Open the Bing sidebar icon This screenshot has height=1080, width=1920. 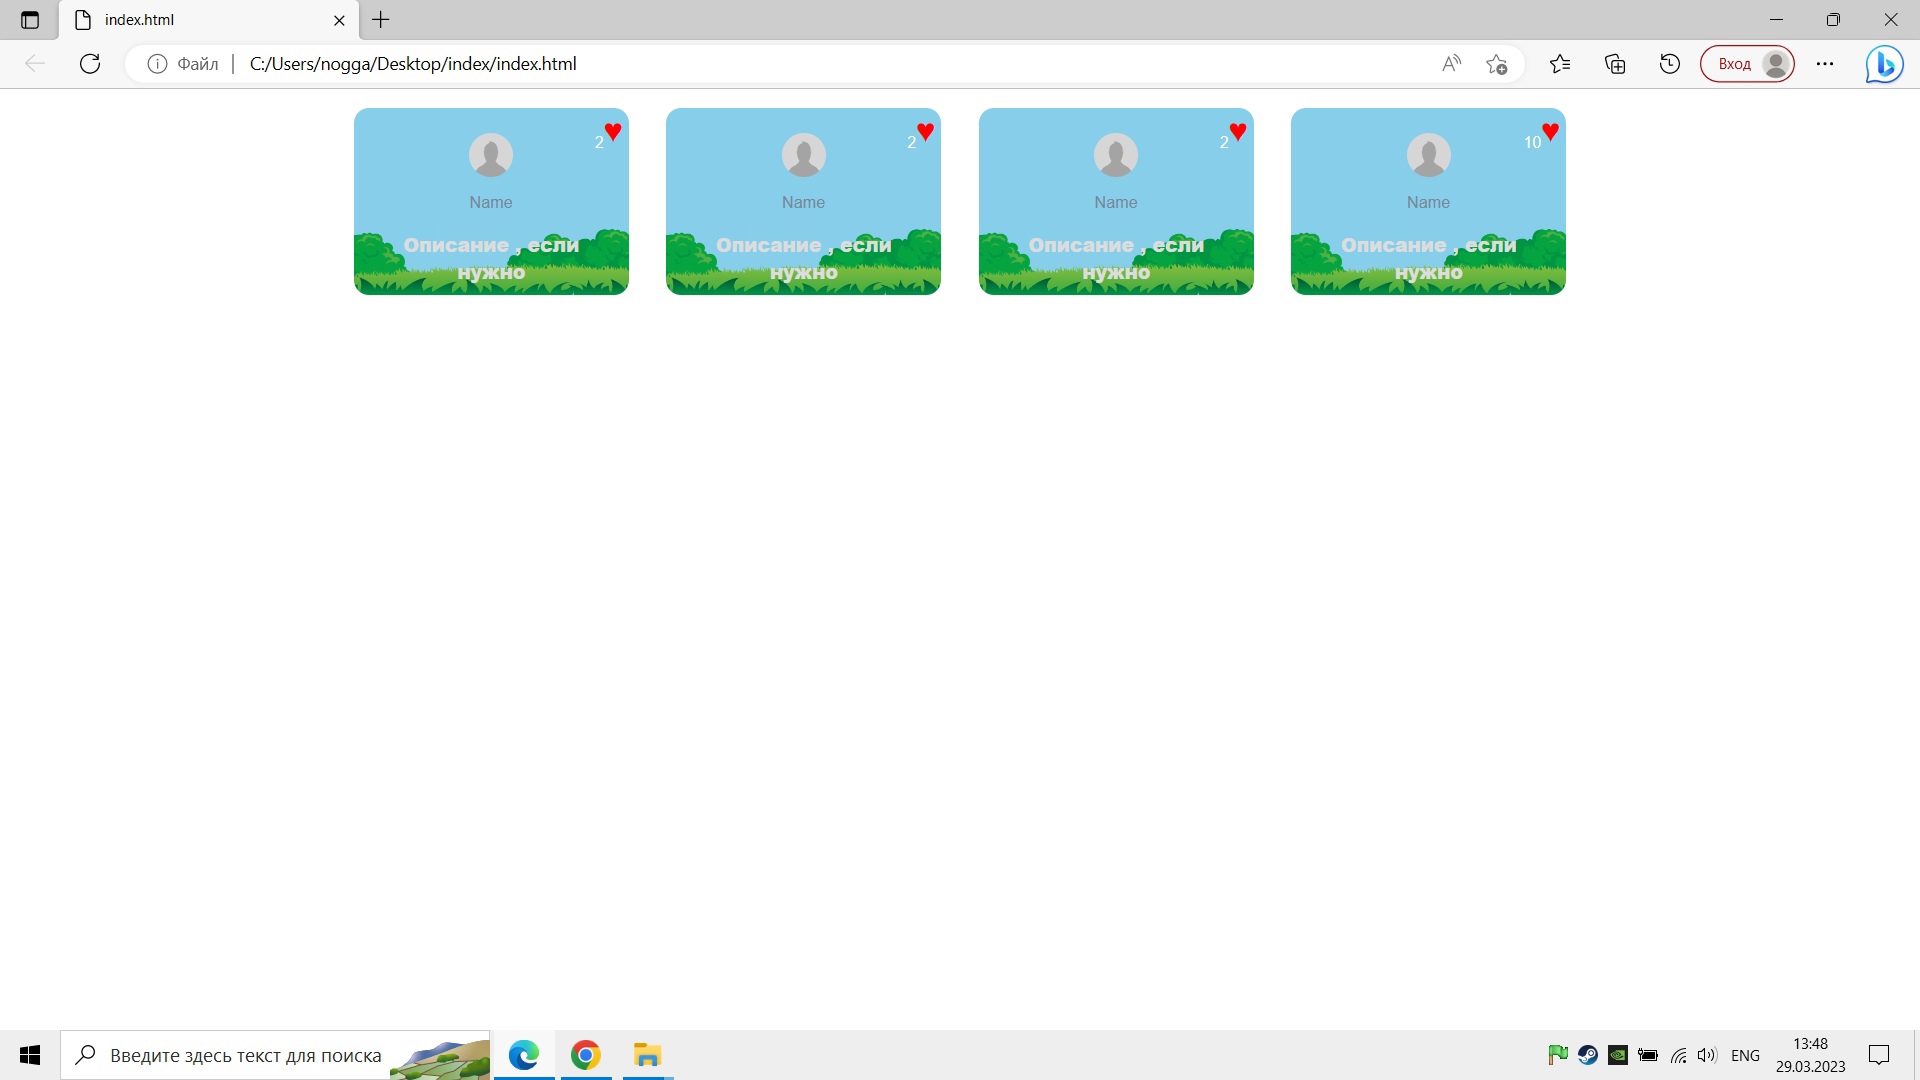coord(1884,64)
